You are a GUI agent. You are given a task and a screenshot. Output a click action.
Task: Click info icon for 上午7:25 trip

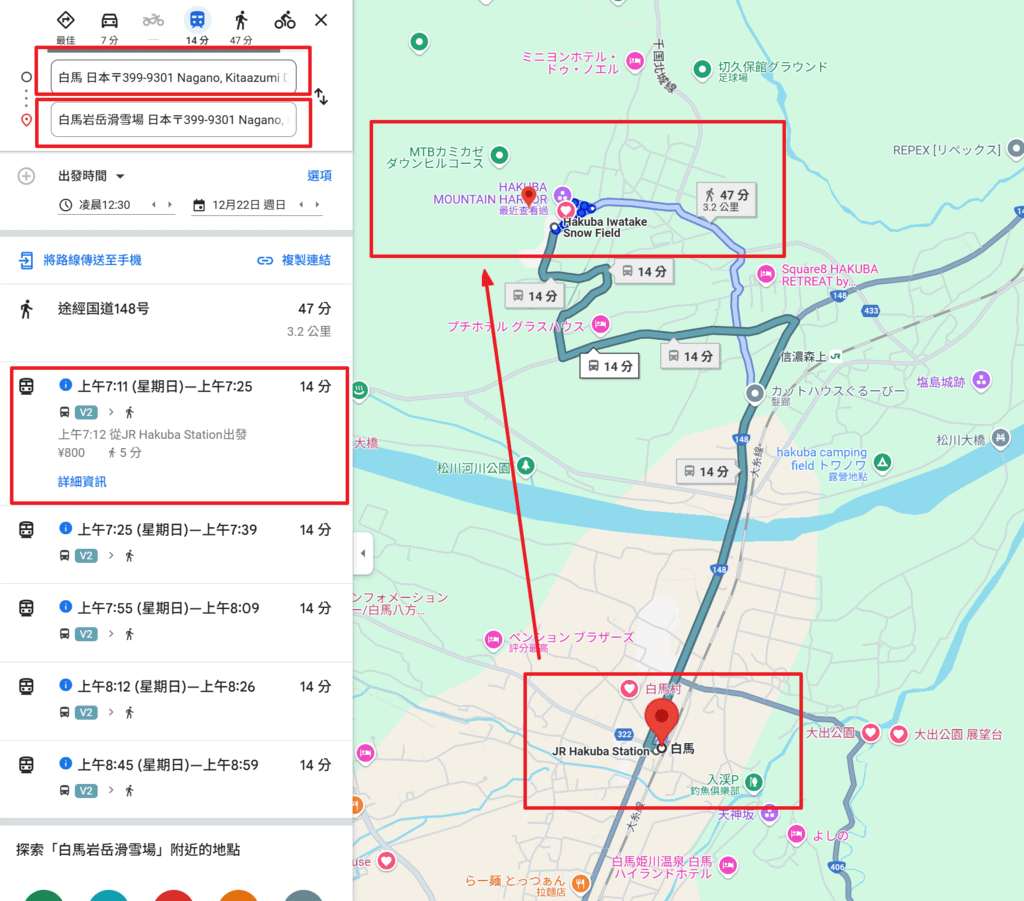(65, 528)
